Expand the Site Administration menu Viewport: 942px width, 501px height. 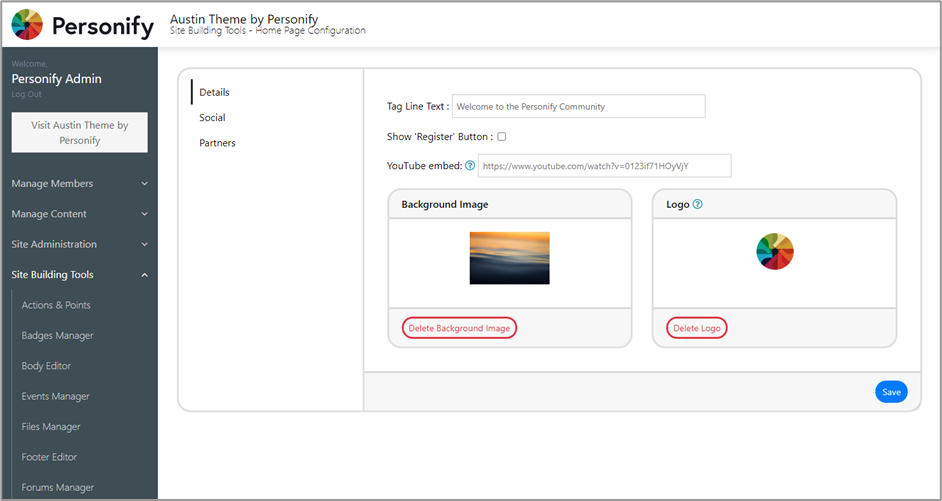point(79,244)
